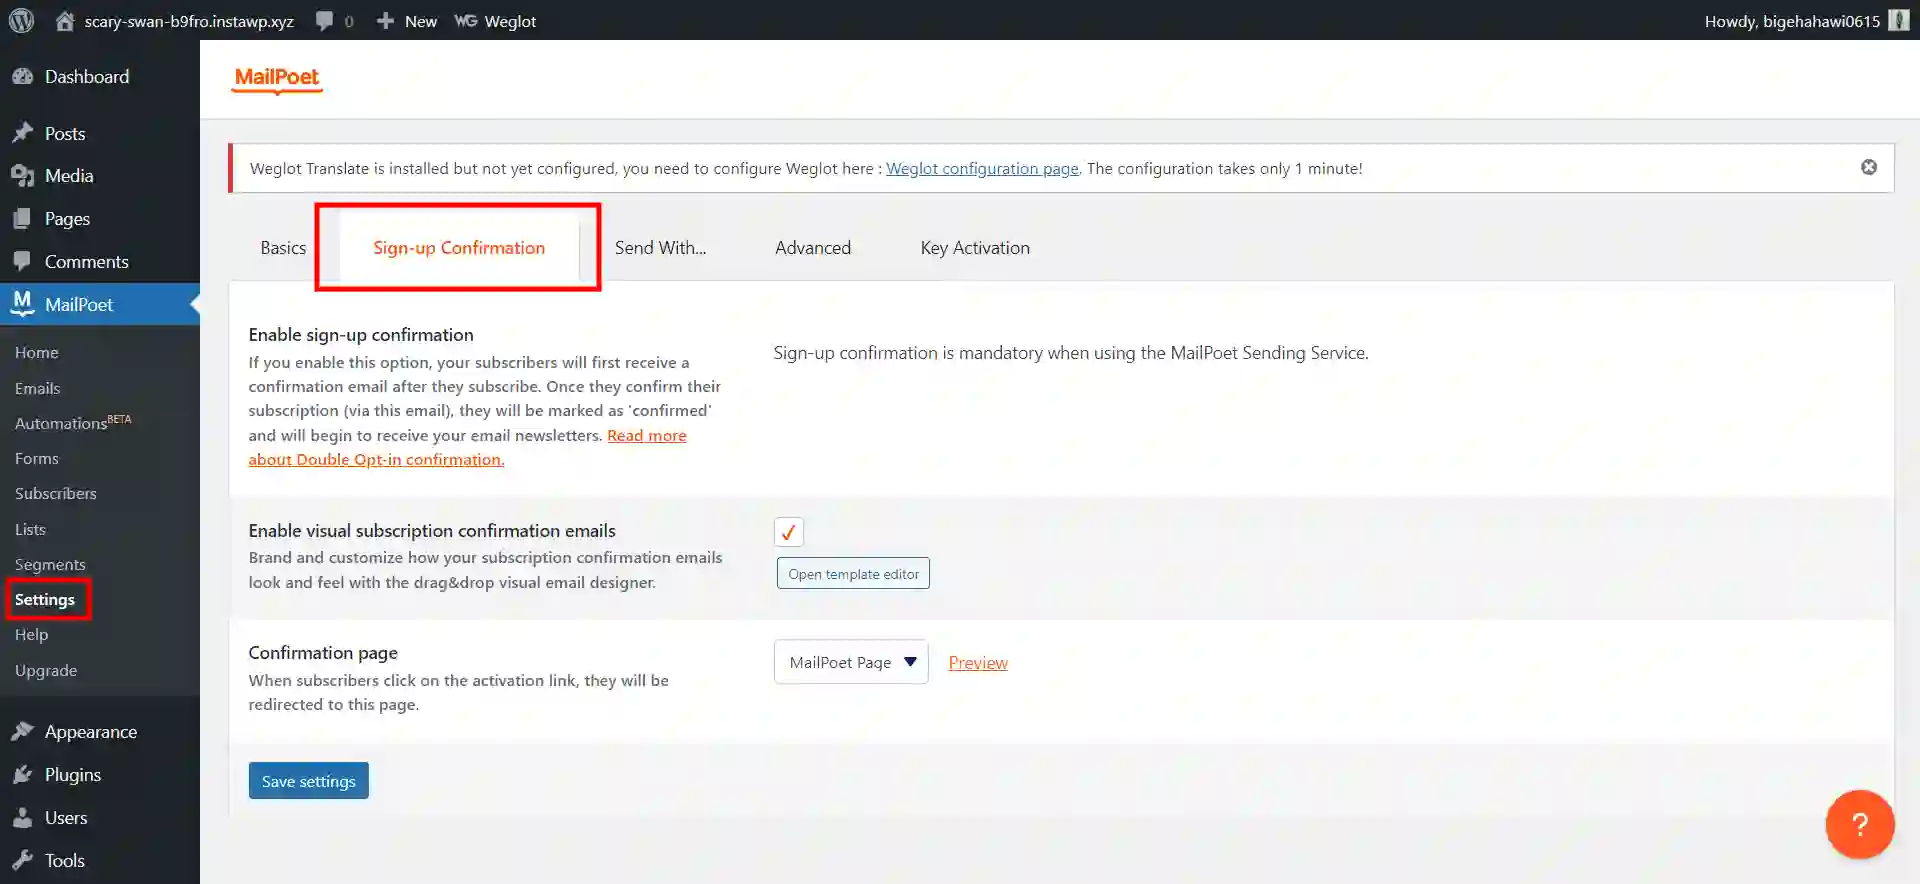Go to Dashboard menu label

click(87, 77)
